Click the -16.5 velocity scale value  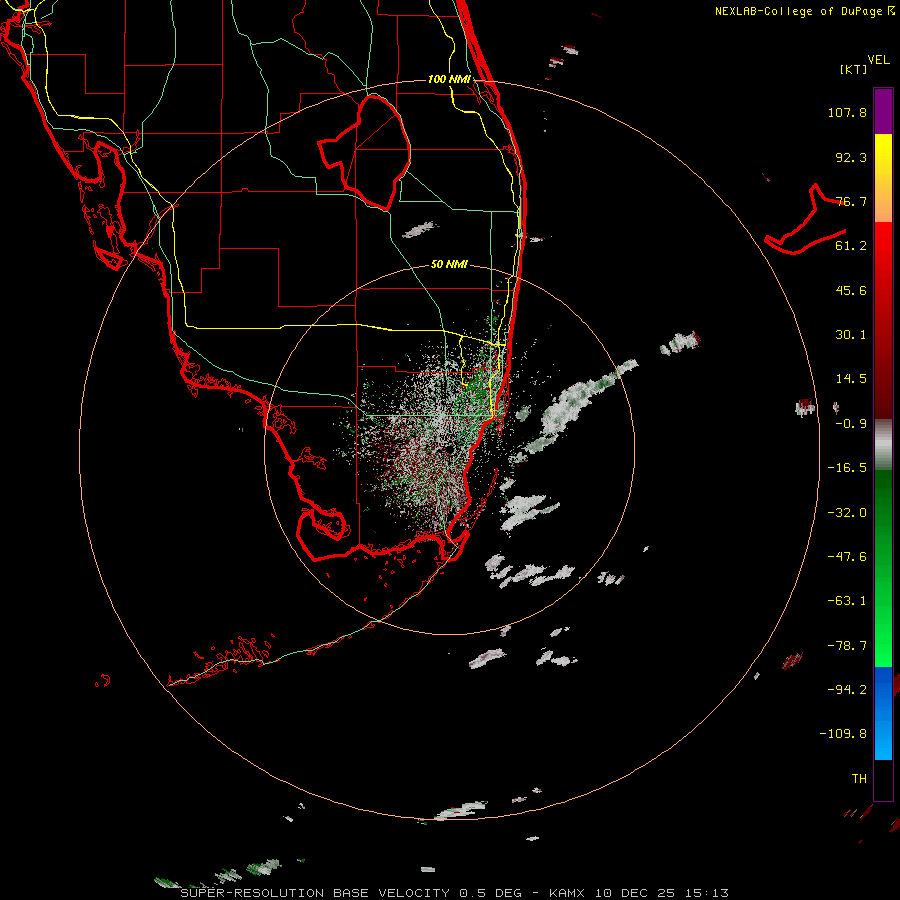tap(847, 468)
